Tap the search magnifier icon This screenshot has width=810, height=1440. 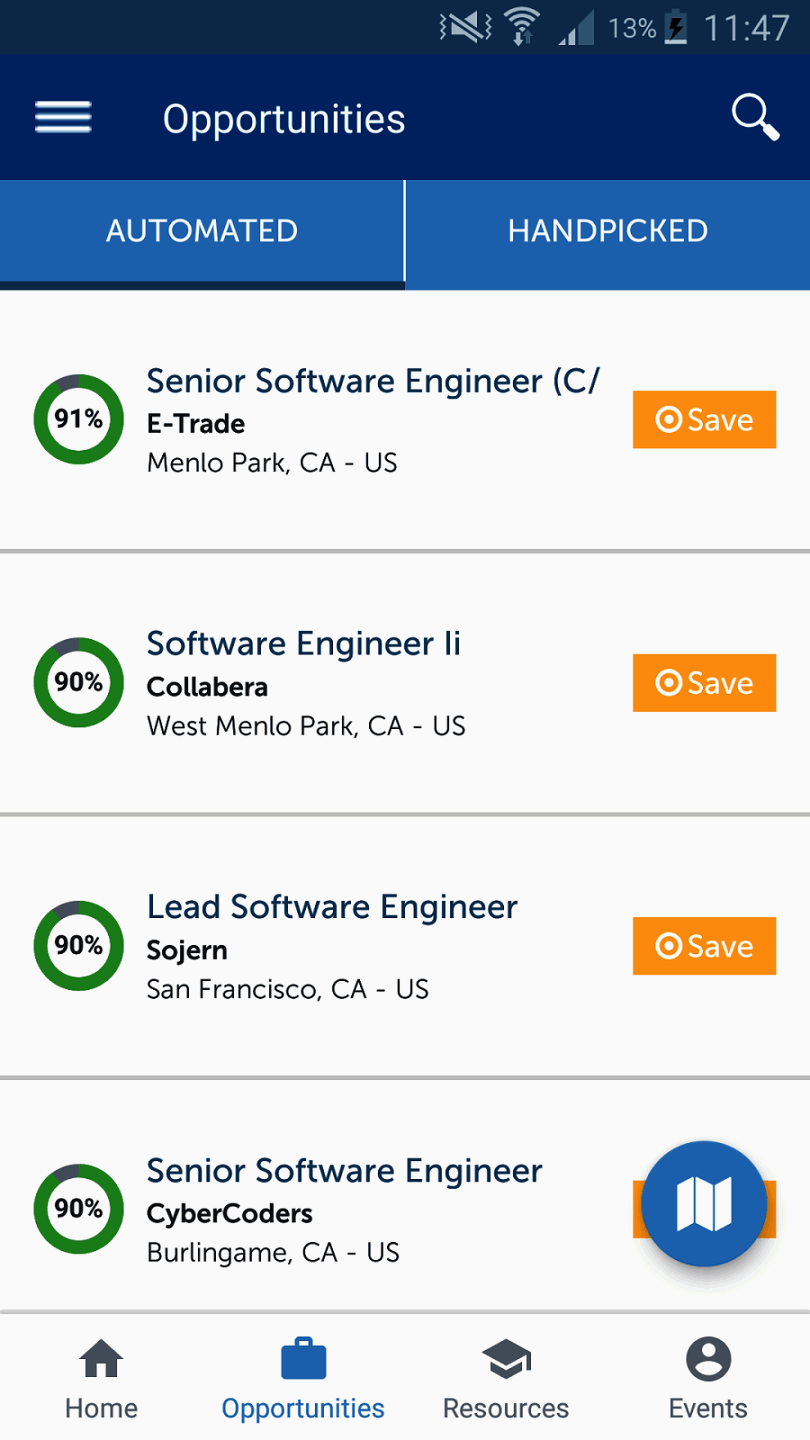point(755,118)
